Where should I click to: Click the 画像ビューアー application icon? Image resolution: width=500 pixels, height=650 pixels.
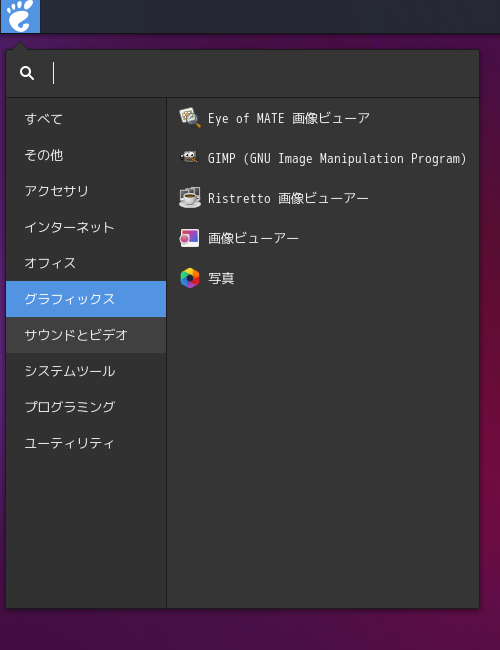[190, 238]
